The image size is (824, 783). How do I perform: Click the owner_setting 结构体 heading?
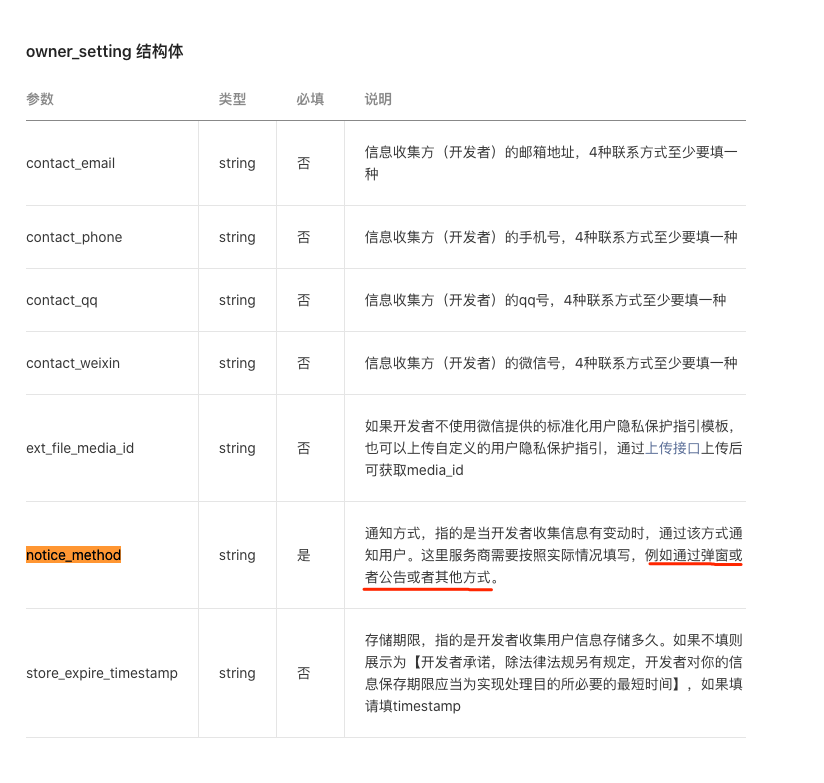coord(105,51)
